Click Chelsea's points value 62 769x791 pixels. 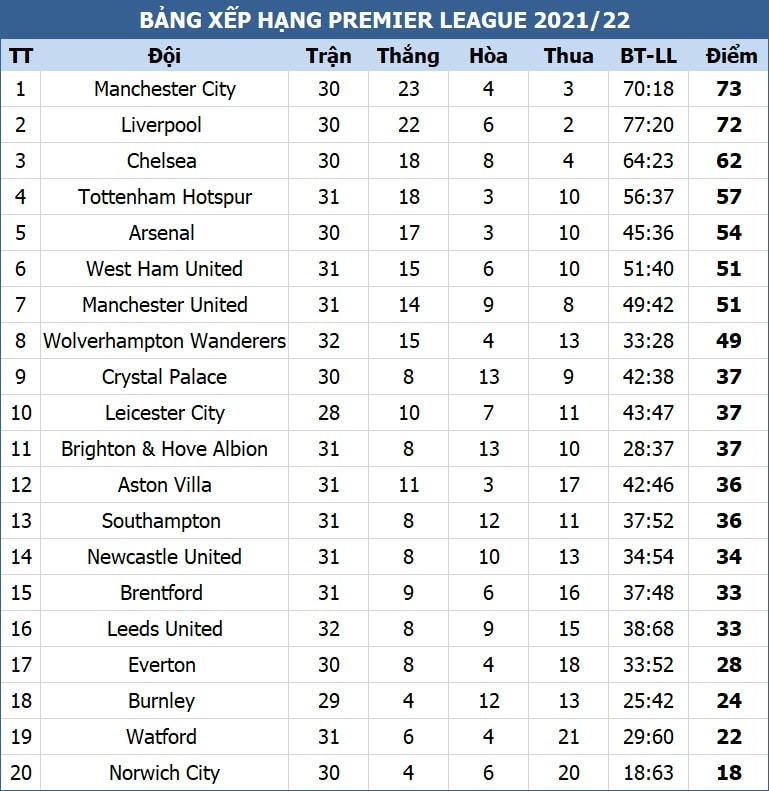(x=729, y=161)
